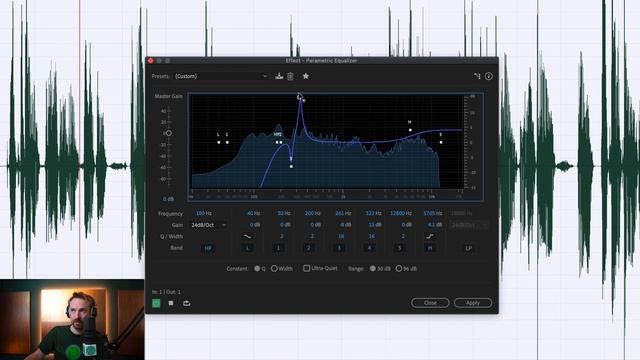Click the band 4 frequency 322 Hz
Image resolution: width=640 pixels, height=360 pixels.
point(373,213)
